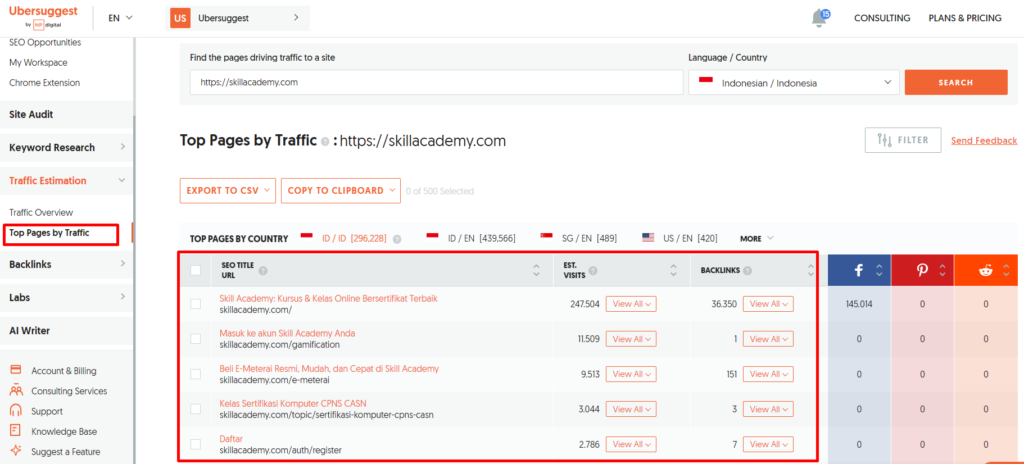This screenshot has width=1024, height=464.
Task: Open CONSULTING in the top navigation
Action: [x=882, y=18]
